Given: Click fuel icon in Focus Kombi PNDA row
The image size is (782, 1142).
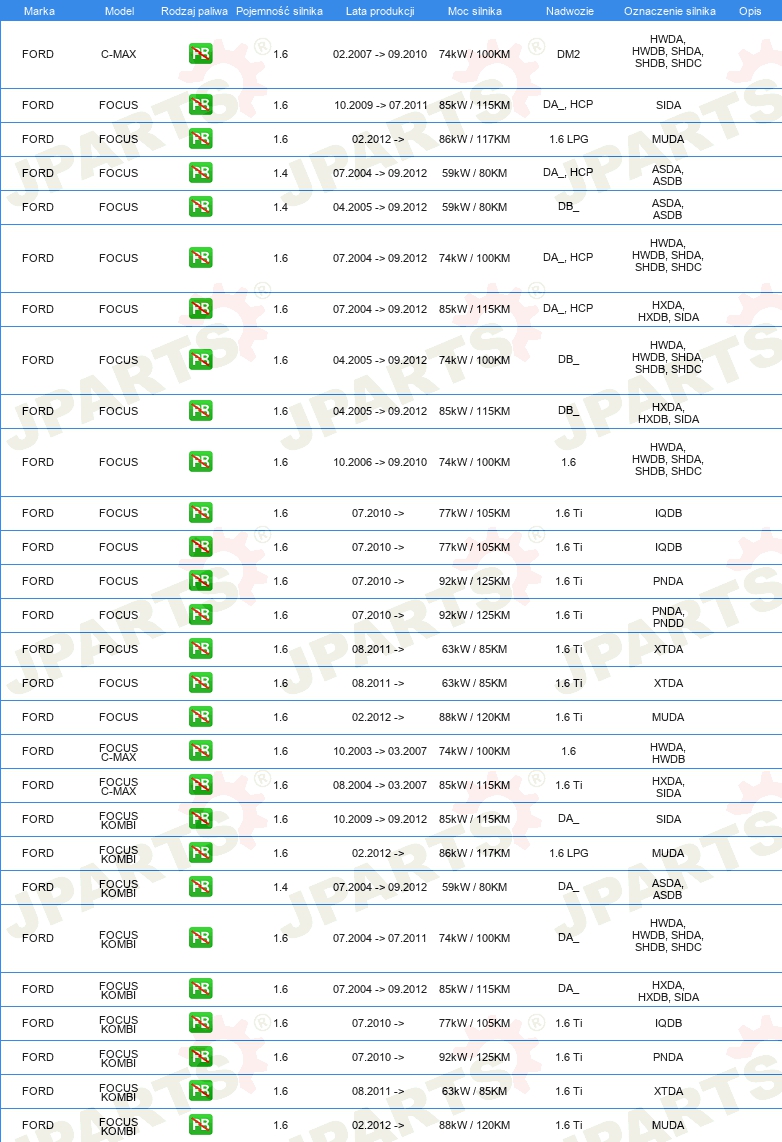Looking at the screenshot, I should click(200, 1057).
